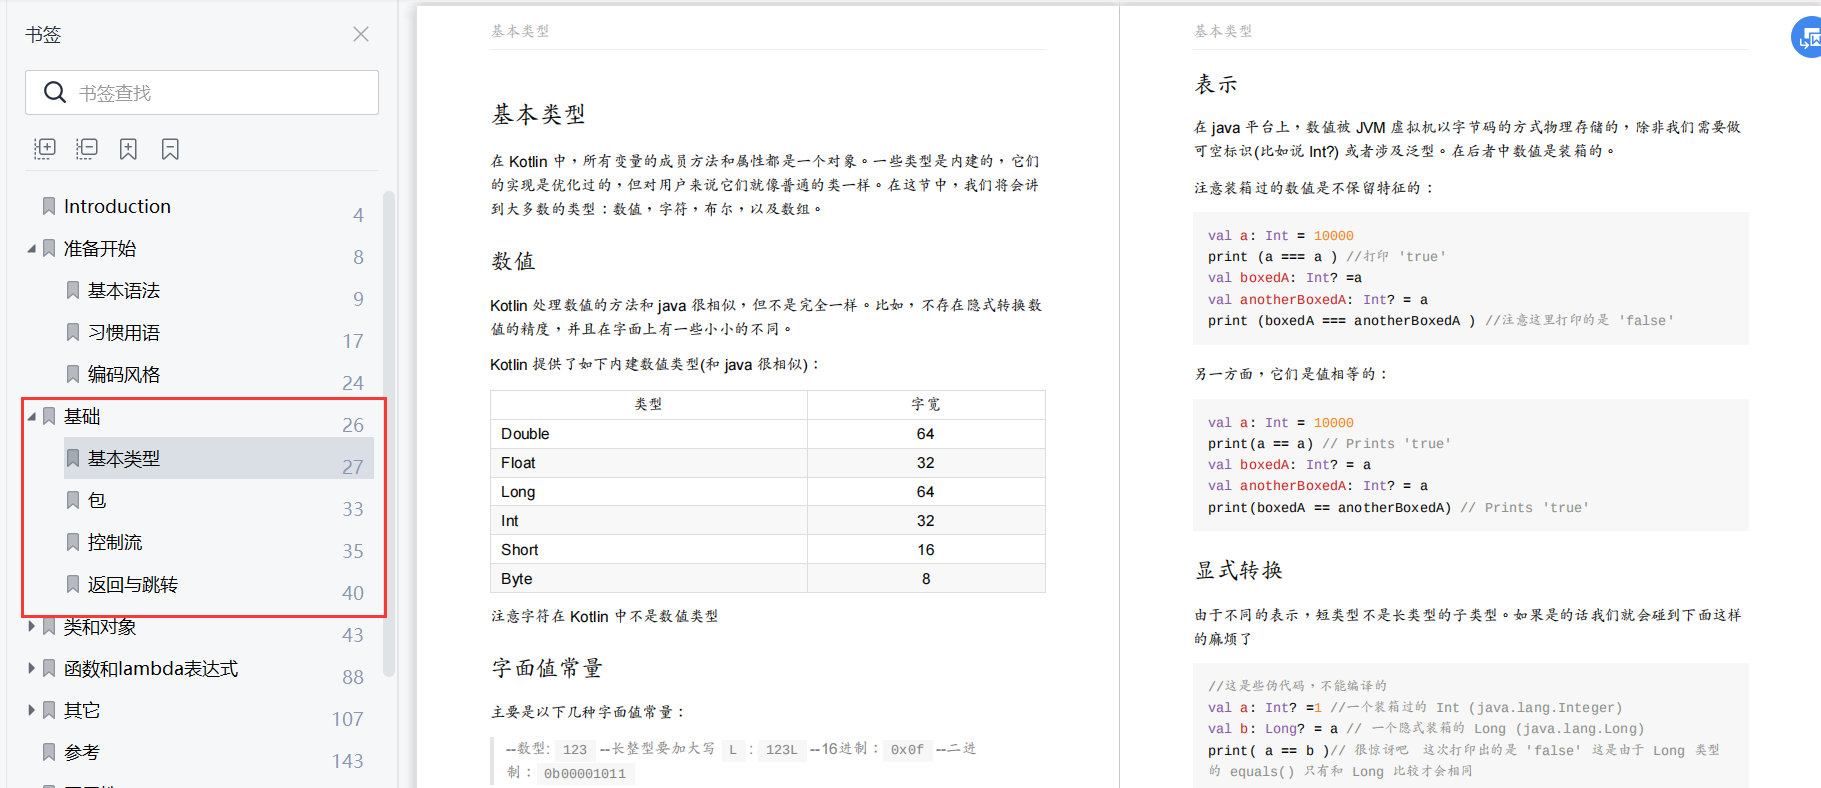Click page number 27 in bookmarks
Image resolution: width=1821 pixels, height=788 pixels.
[x=353, y=467]
